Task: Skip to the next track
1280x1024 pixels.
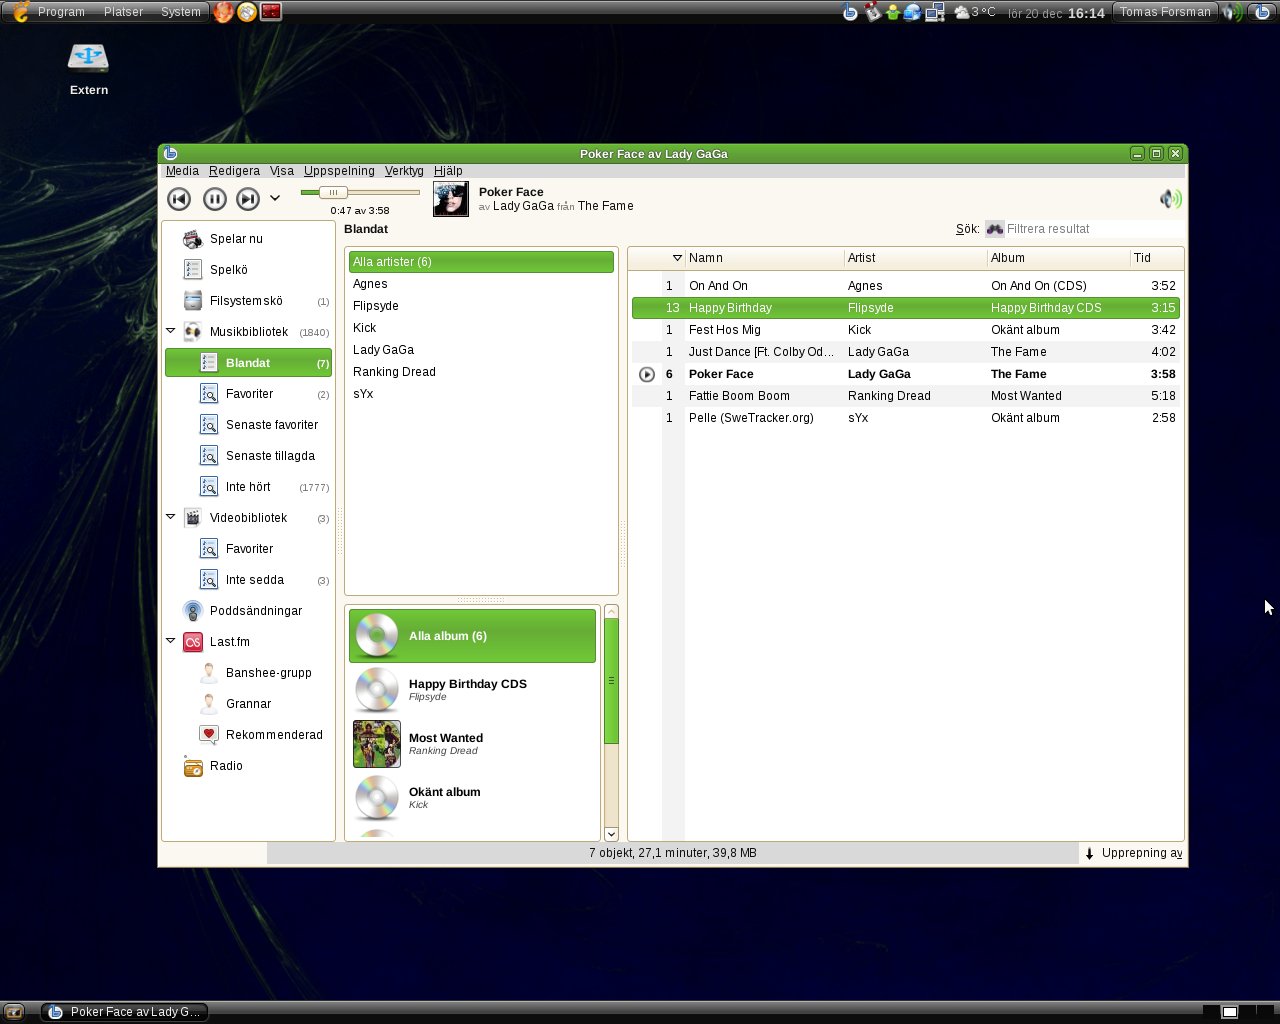Action: pyautogui.click(x=248, y=199)
